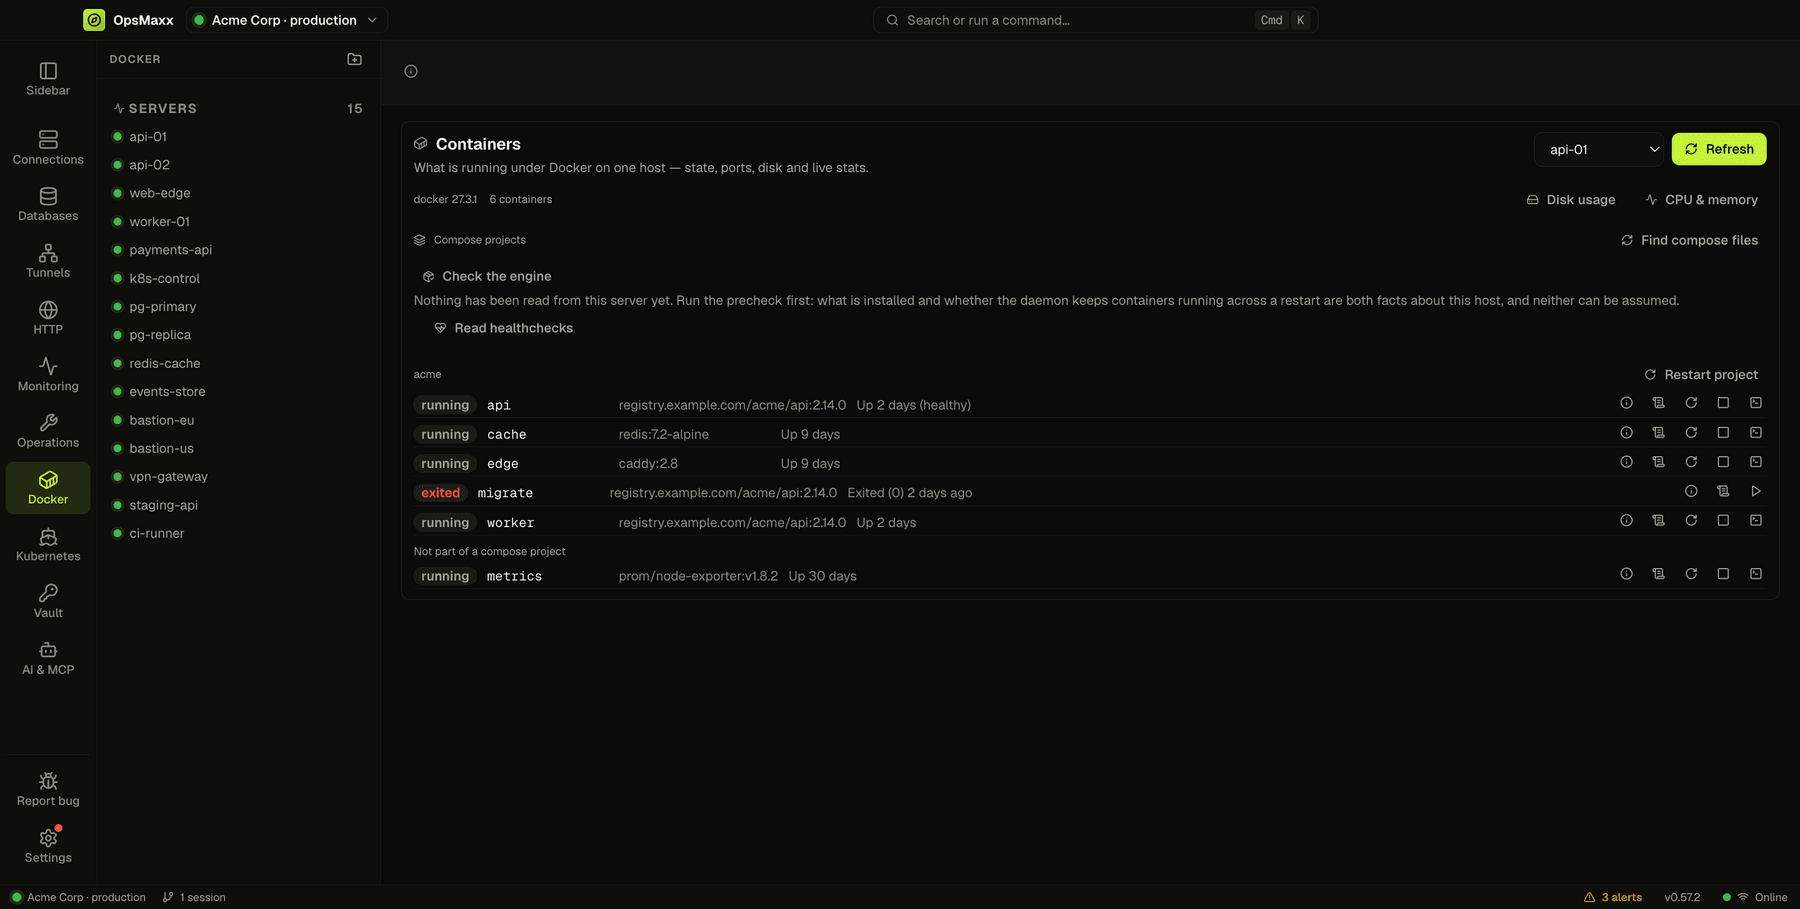
Task: Switch to Tunnels
Action: point(48,261)
